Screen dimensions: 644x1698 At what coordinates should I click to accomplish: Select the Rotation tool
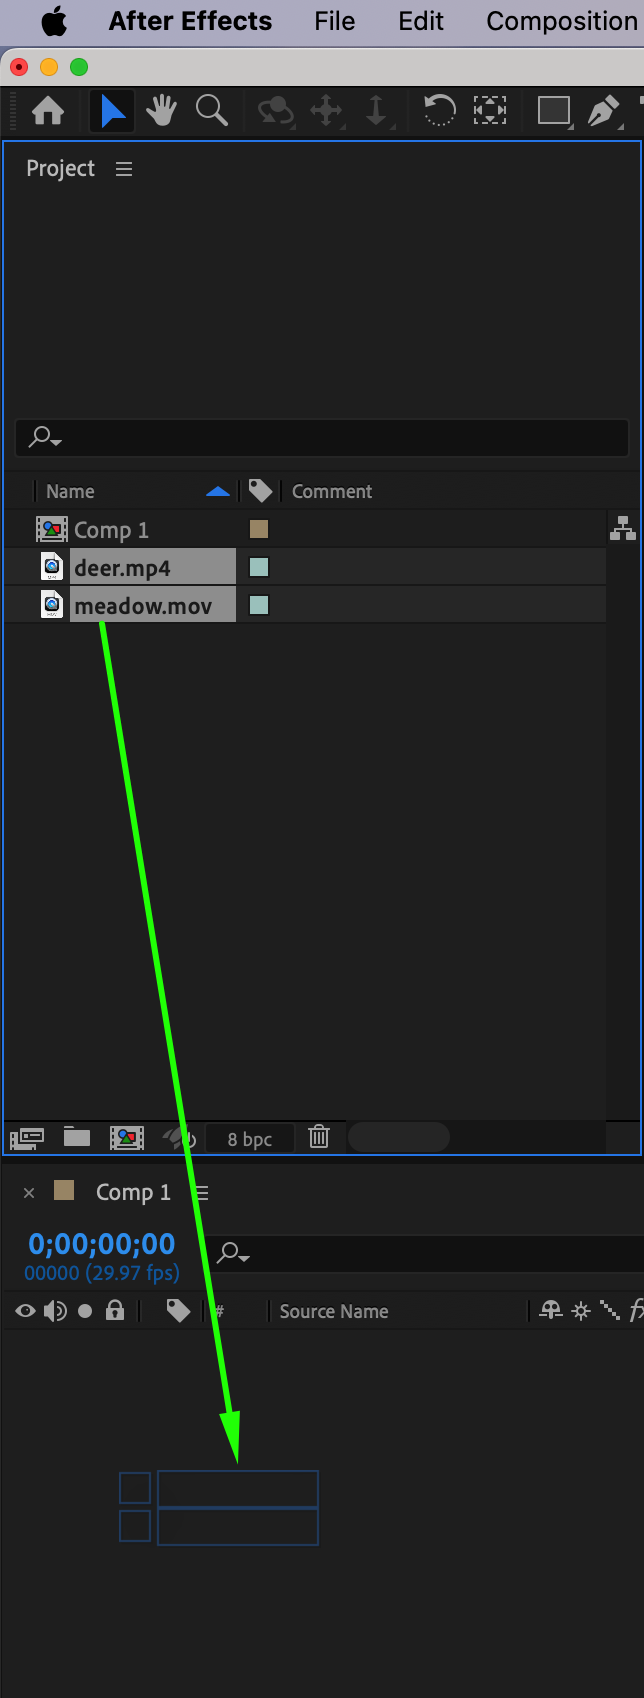tap(439, 110)
